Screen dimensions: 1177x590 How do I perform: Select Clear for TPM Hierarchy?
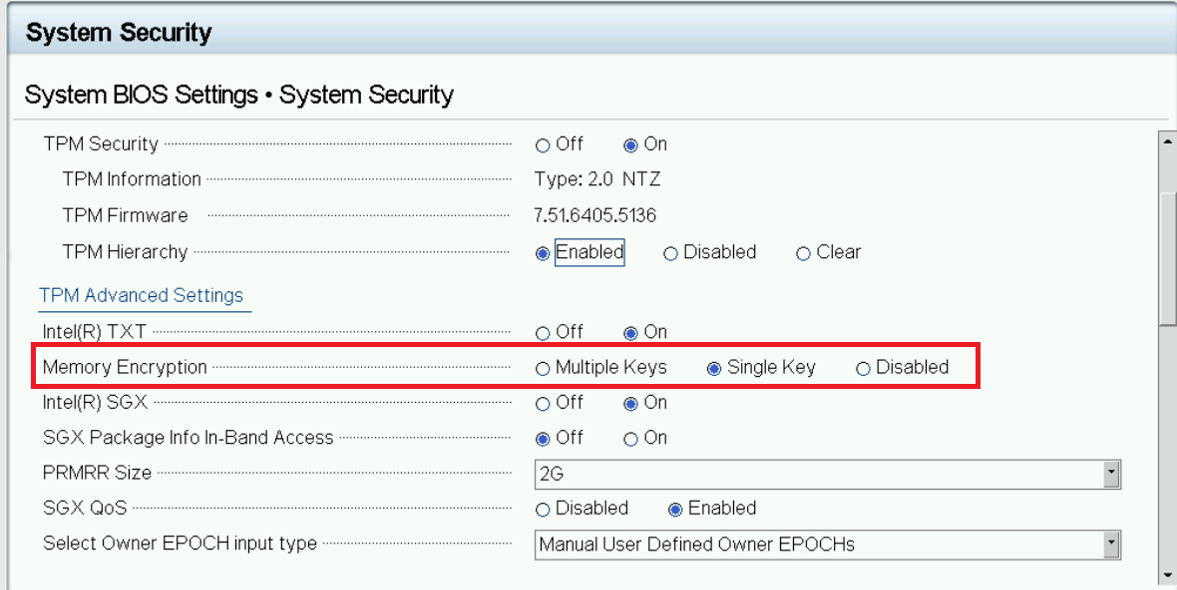click(803, 252)
